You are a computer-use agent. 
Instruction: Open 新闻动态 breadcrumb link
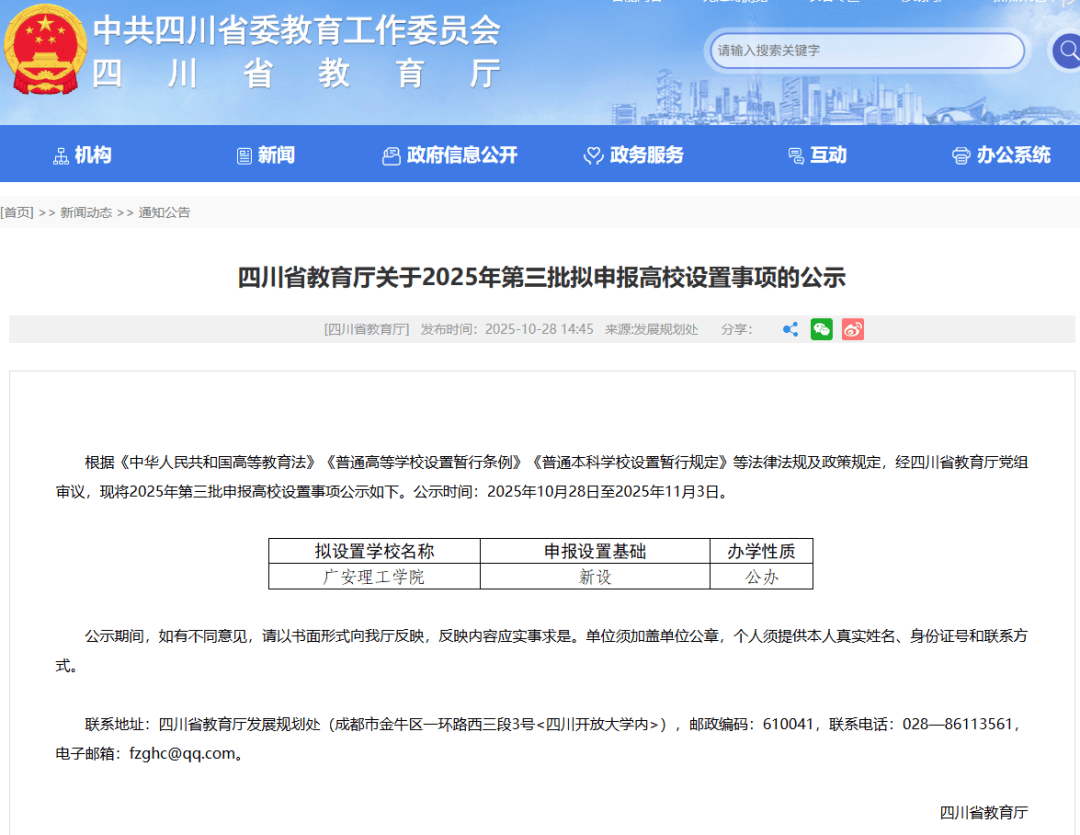(86, 212)
